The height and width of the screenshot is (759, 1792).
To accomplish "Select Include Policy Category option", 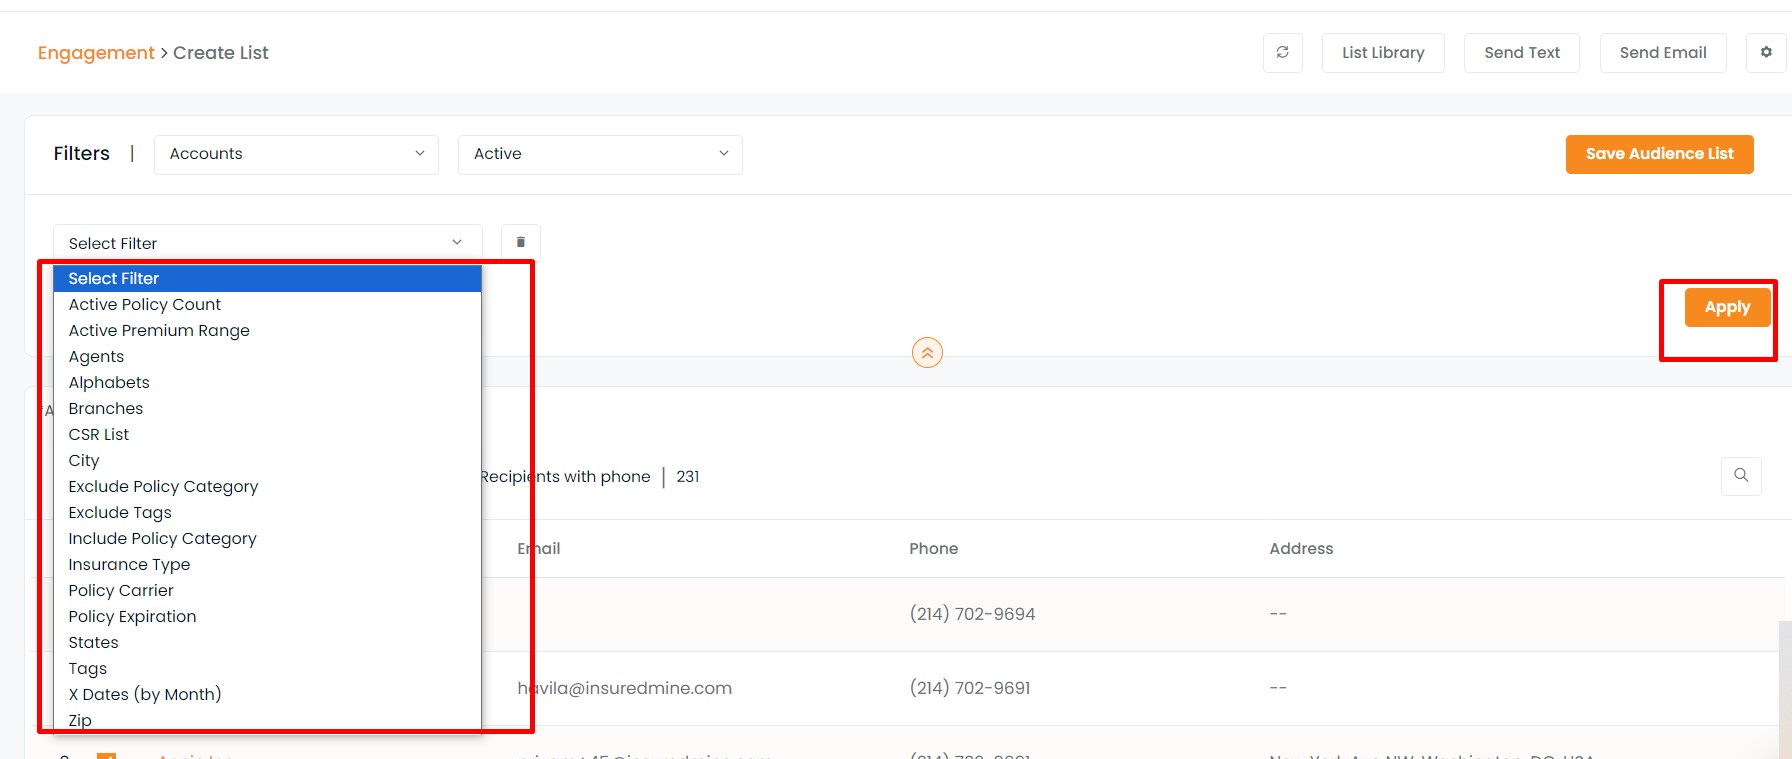I will [267, 539].
